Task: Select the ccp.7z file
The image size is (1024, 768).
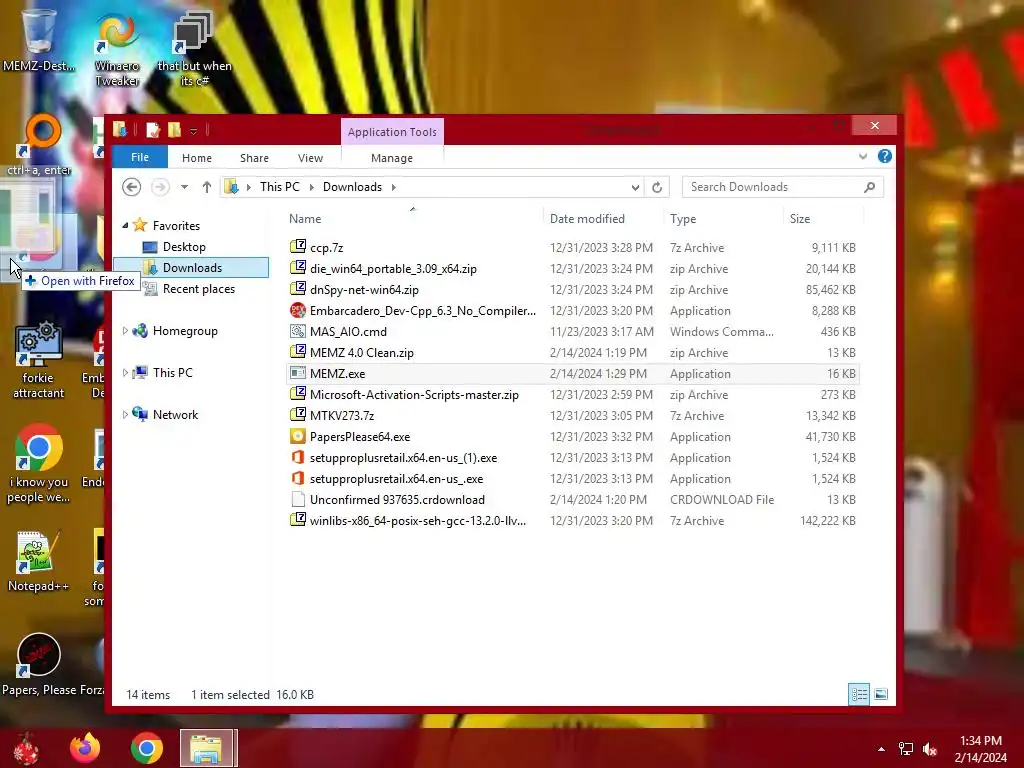Action: click(x=573, y=248)
